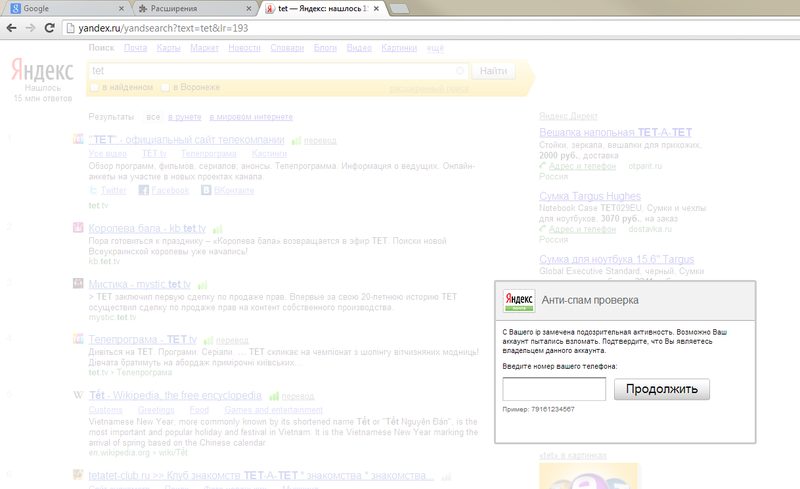Click the Yandex Mail logo in anti-spam popup
This screenshot has width=800, height=489.
pyautogui.click(x=519, y=301)
